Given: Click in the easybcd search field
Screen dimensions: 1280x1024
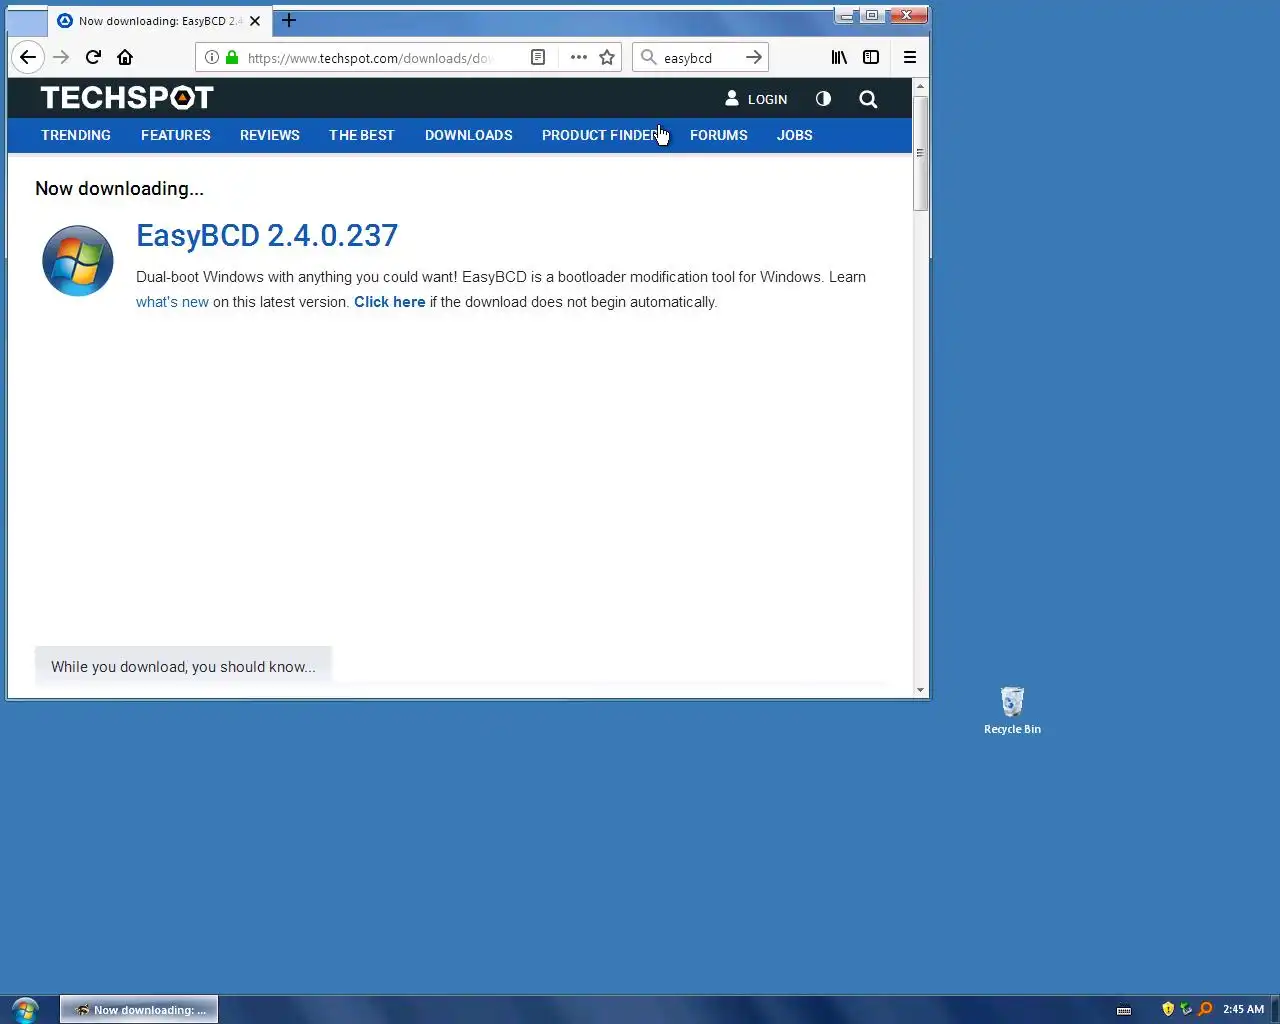Looking at the screenshot, I should 700,57.
